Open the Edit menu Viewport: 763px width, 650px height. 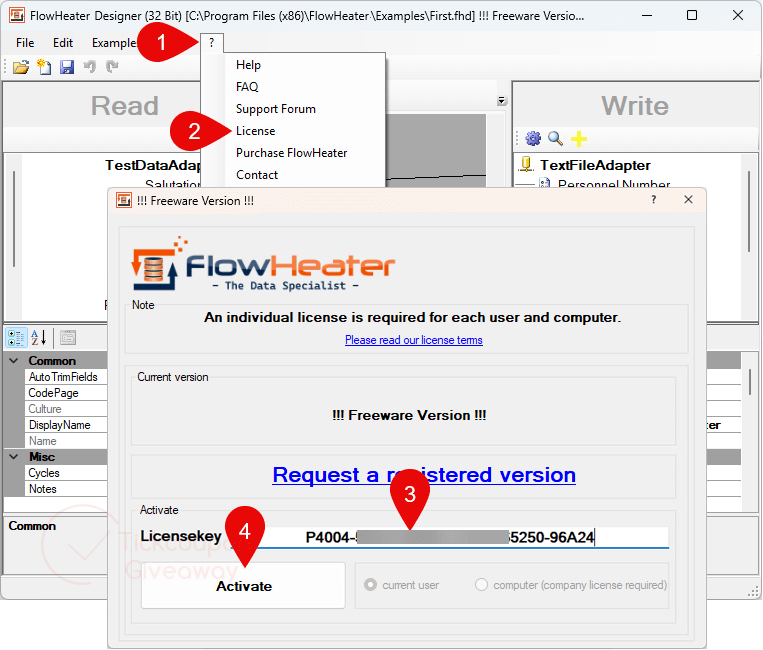(63, 43)
